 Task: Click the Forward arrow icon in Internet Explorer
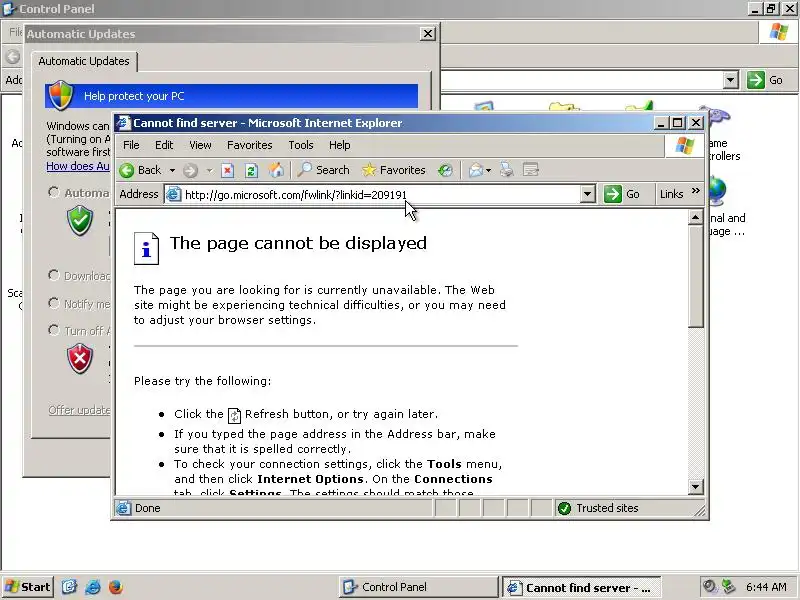(x=190, y=170)
